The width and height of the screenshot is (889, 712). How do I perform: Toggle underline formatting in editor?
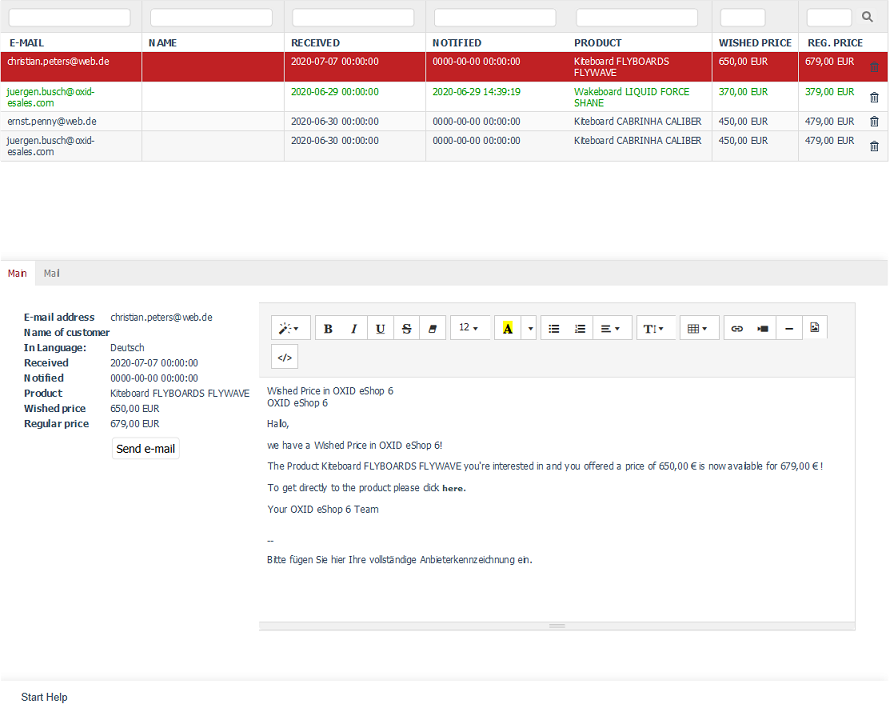coord(380,328)
